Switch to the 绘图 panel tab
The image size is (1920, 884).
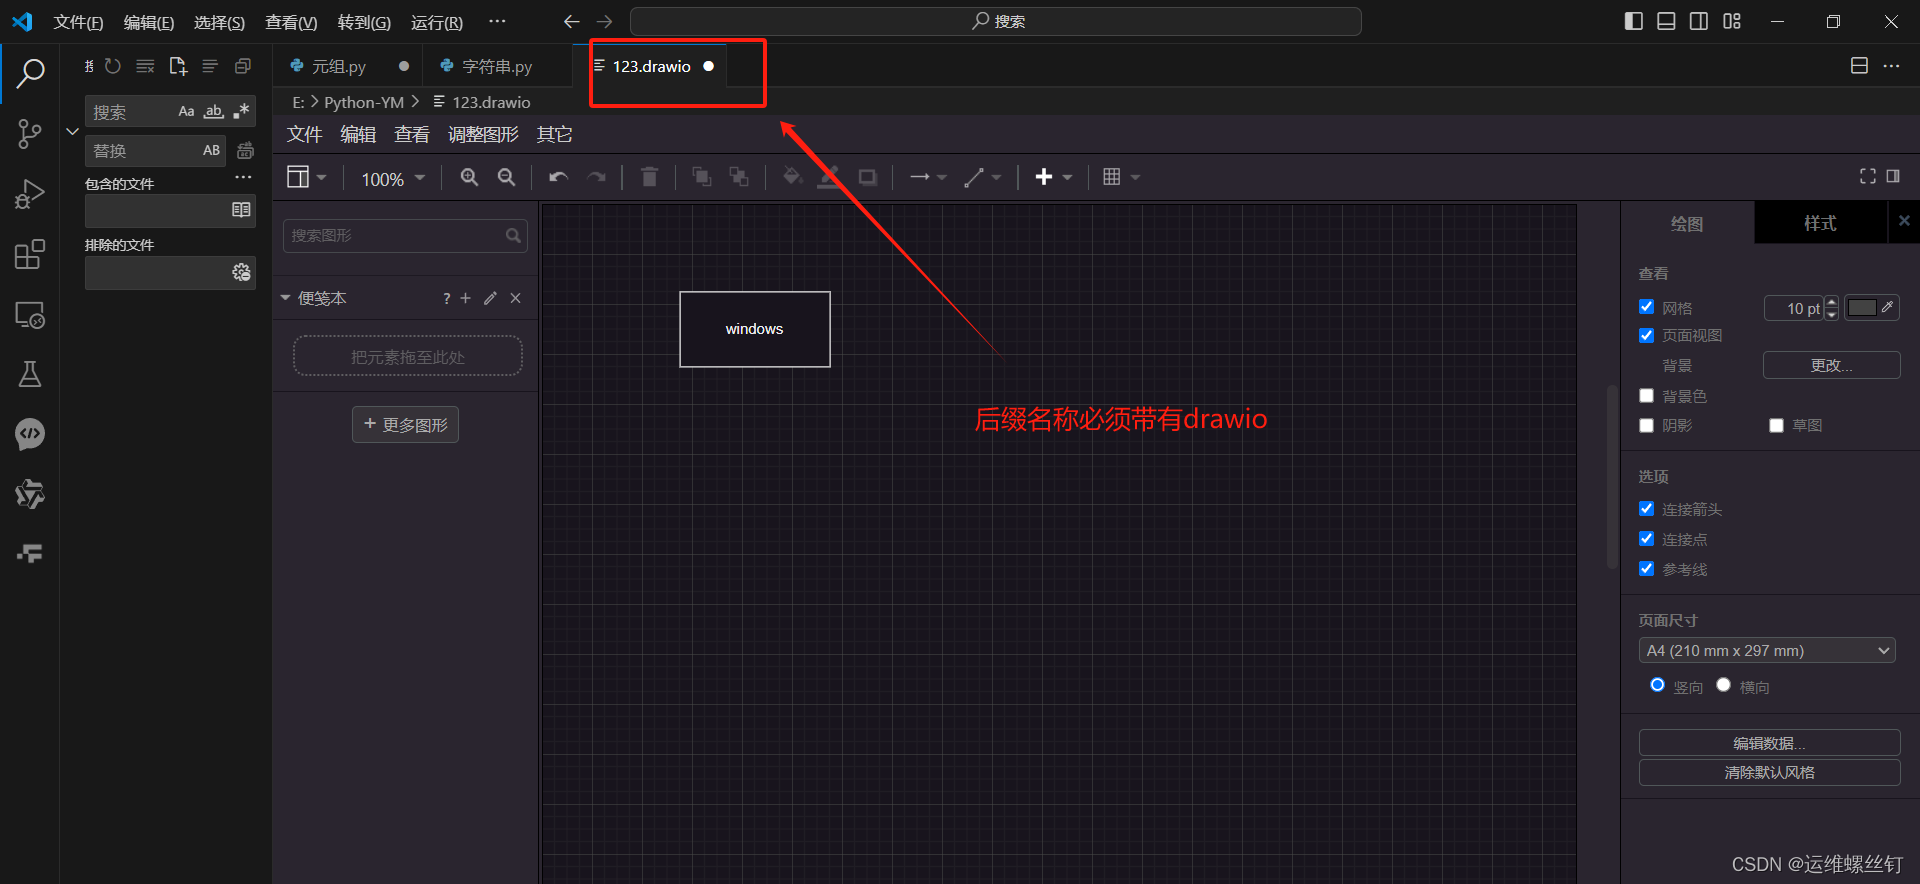(x=1687, y=223)
